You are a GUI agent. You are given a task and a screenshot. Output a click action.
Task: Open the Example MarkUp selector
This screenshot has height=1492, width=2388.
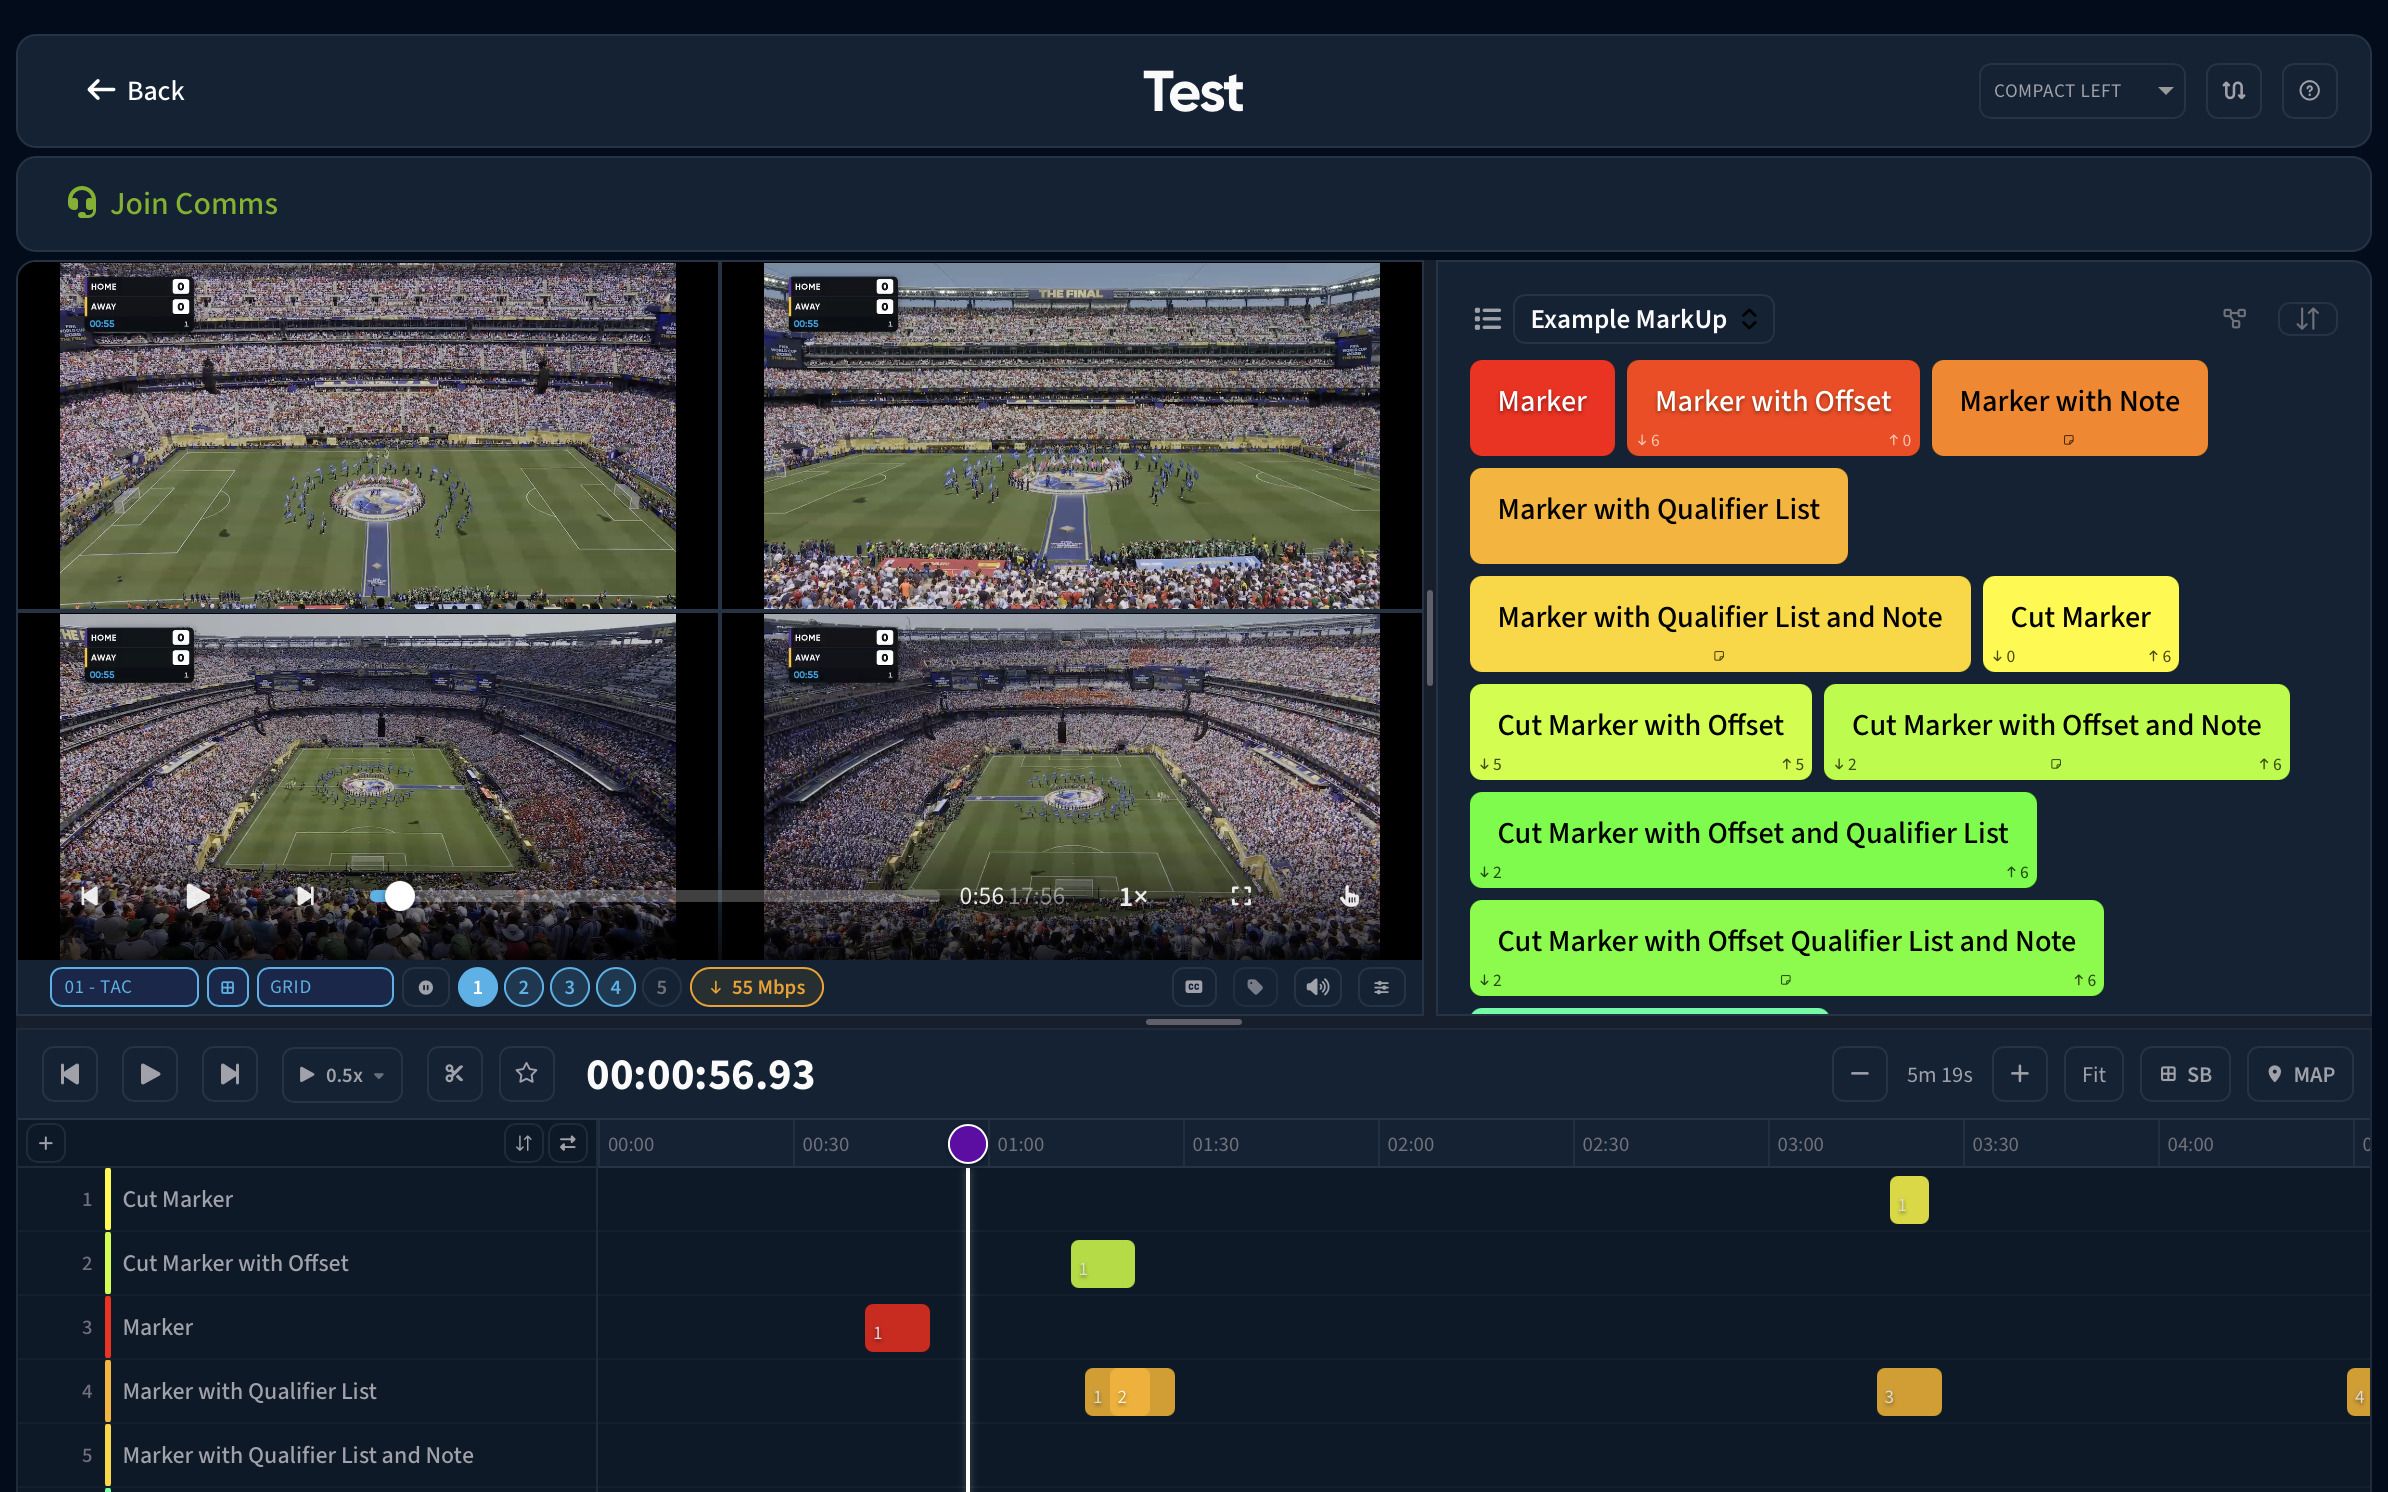[1643, 319]
